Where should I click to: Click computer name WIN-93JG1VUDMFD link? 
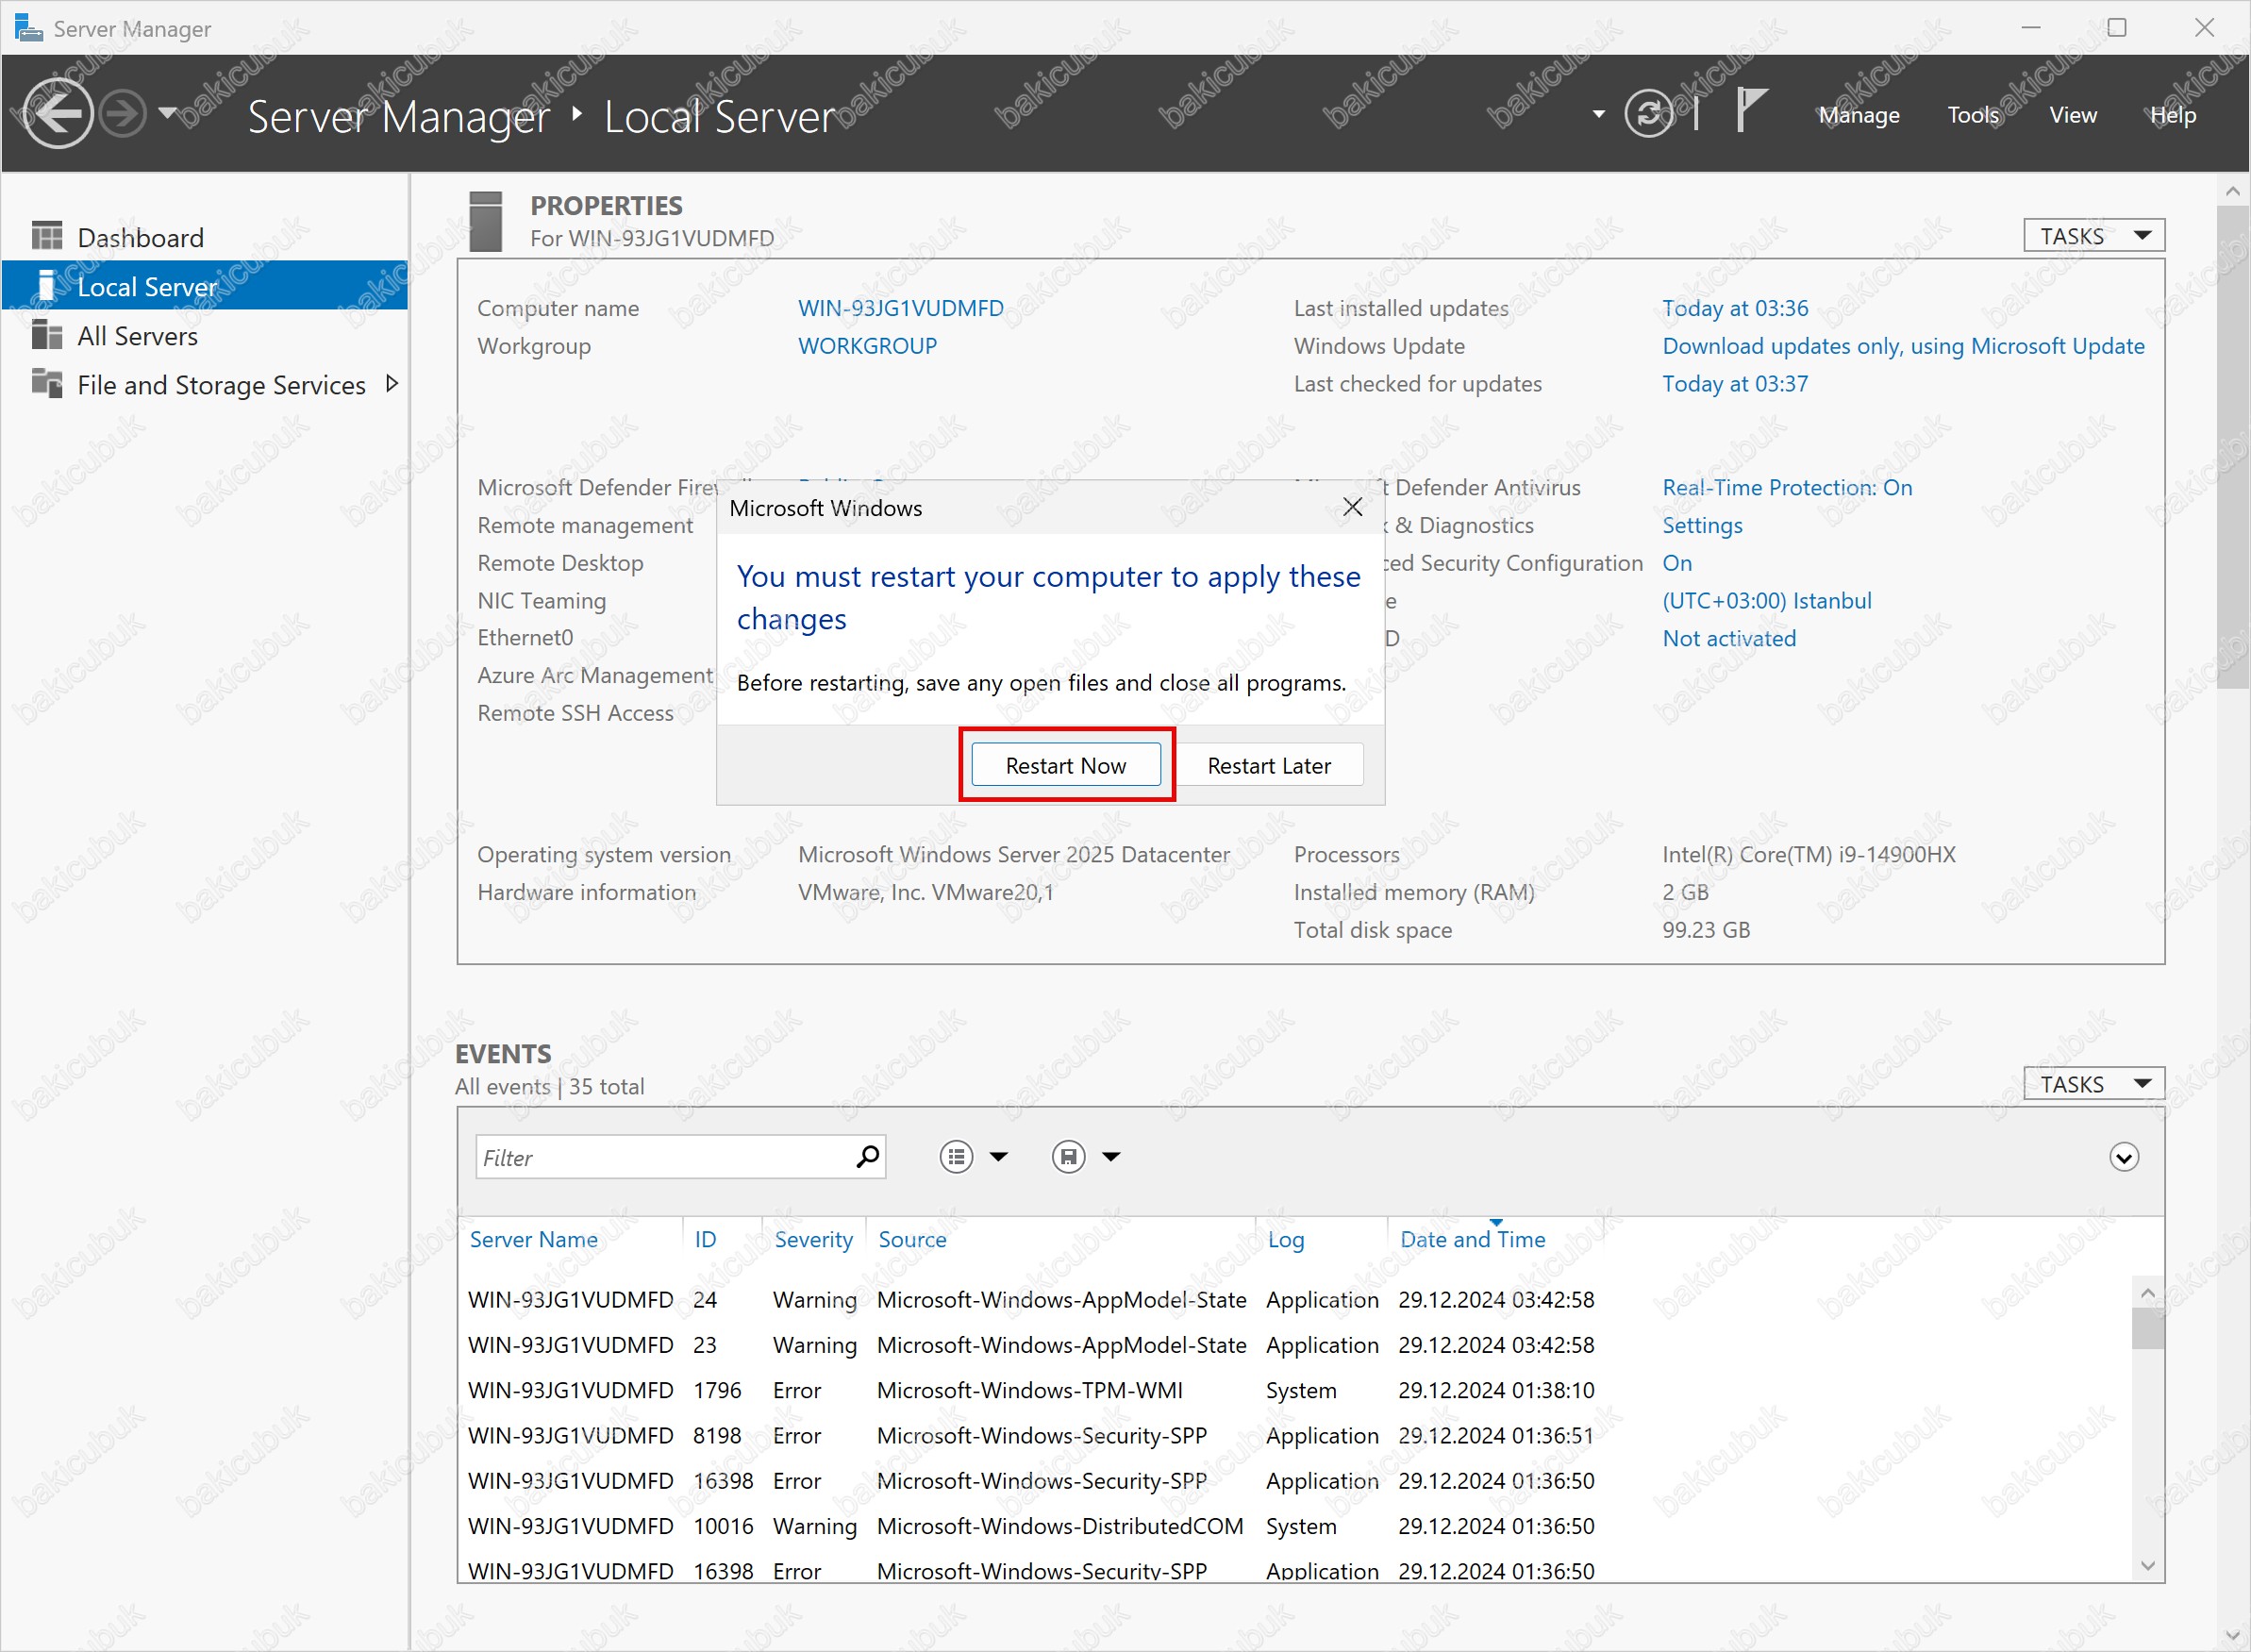pos(900,308)
